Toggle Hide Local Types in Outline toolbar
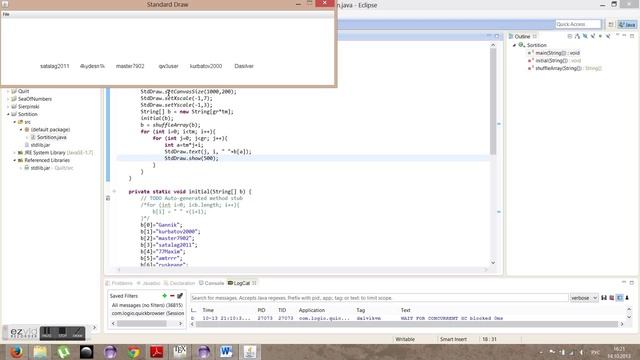640x360 pixels. tap(608, 36)
